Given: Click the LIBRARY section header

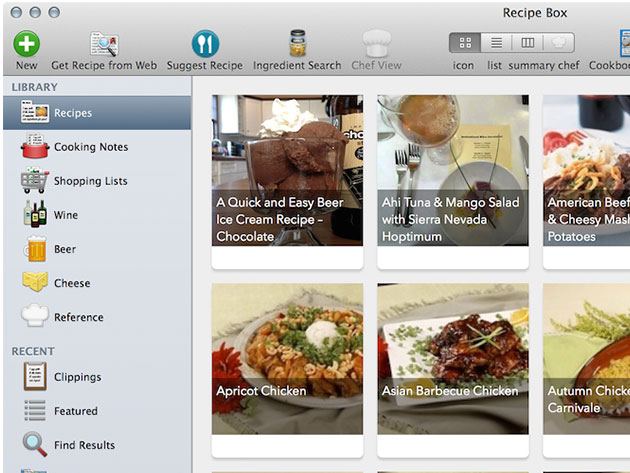Looking at the screenshot, I should tap(35, 87).
